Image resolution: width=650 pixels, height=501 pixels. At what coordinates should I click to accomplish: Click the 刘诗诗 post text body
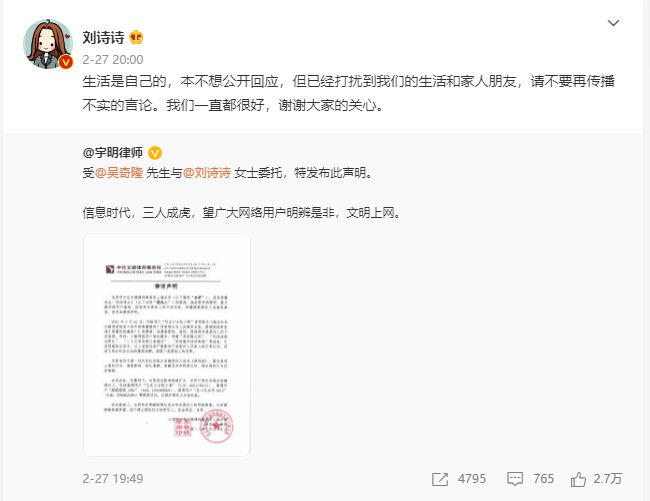(x=348, y=93)
